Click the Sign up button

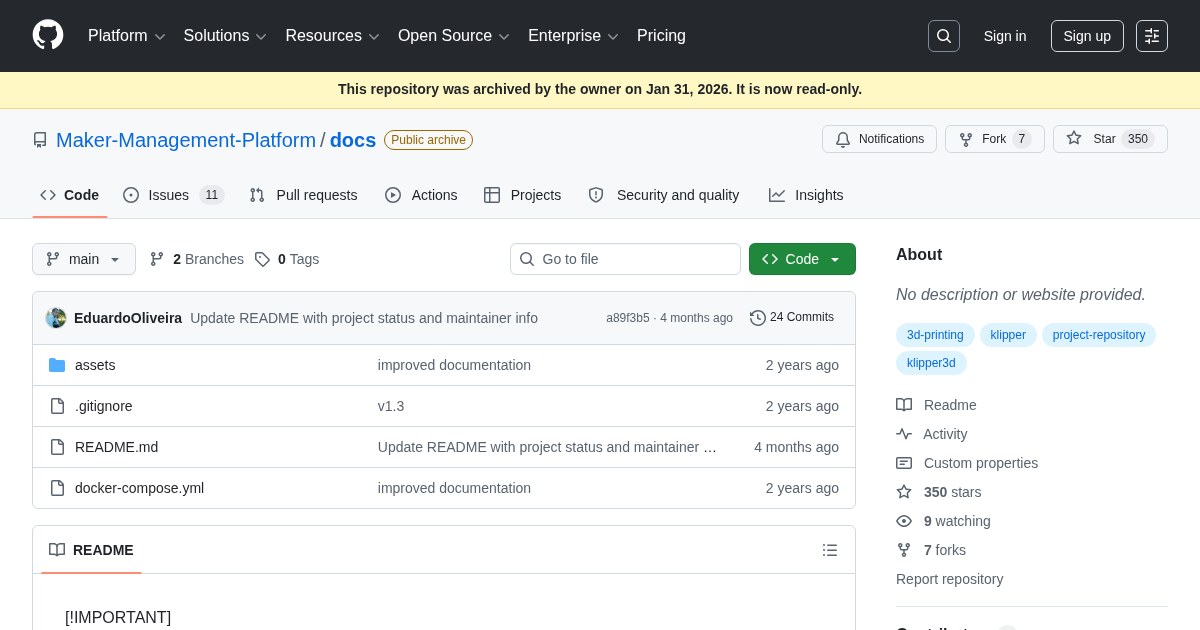(1087, 36)
